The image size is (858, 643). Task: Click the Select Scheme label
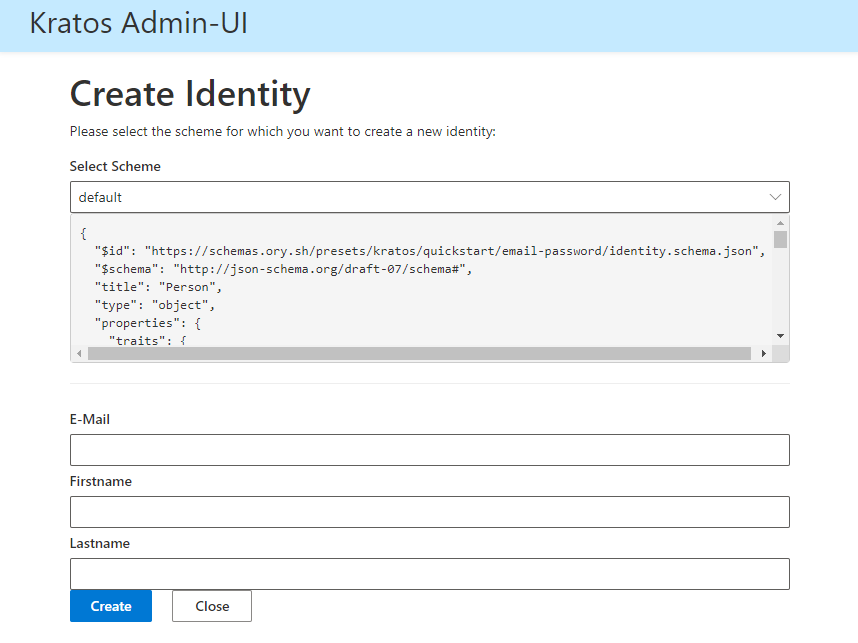pyautogui.click(x=115, y=166)
